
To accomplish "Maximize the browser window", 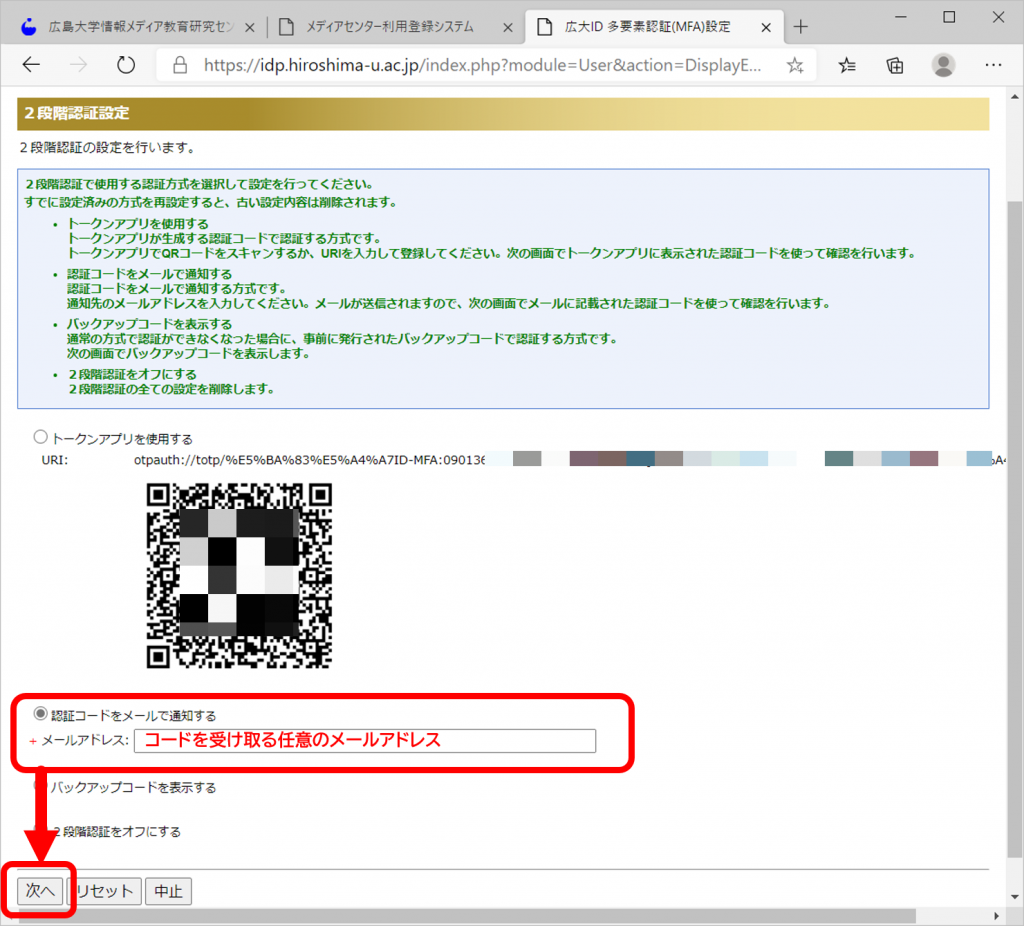I will (949, 18).
